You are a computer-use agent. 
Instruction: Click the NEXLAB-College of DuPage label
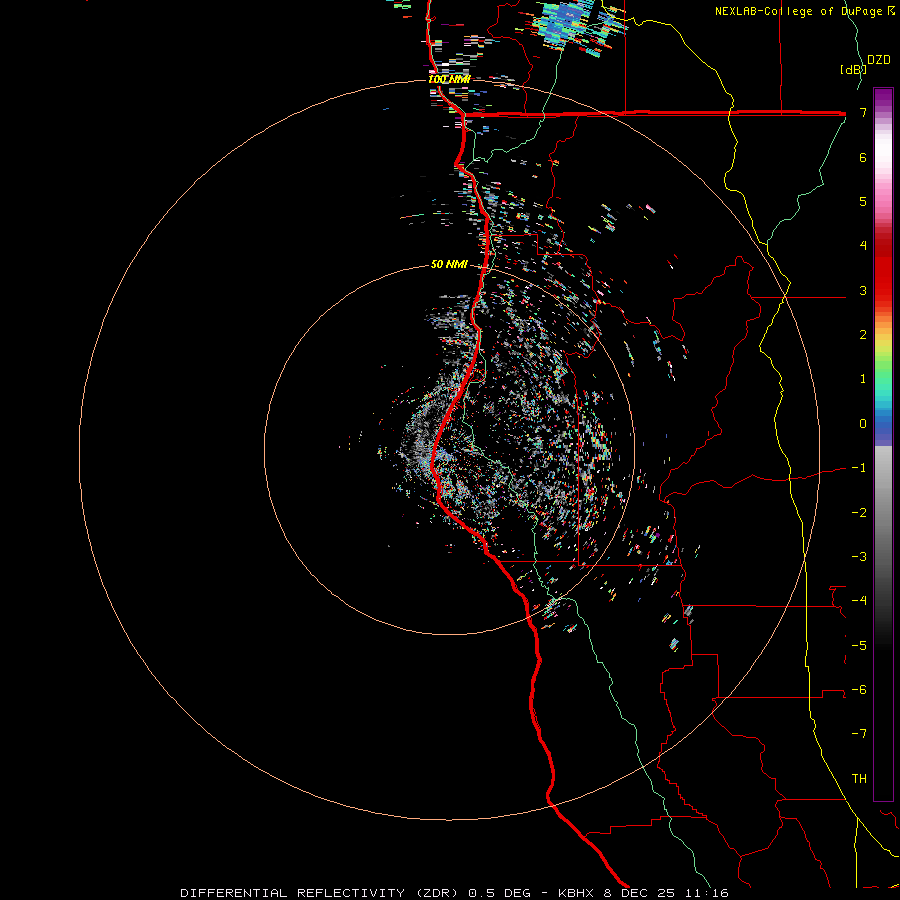tap(800, 11)
